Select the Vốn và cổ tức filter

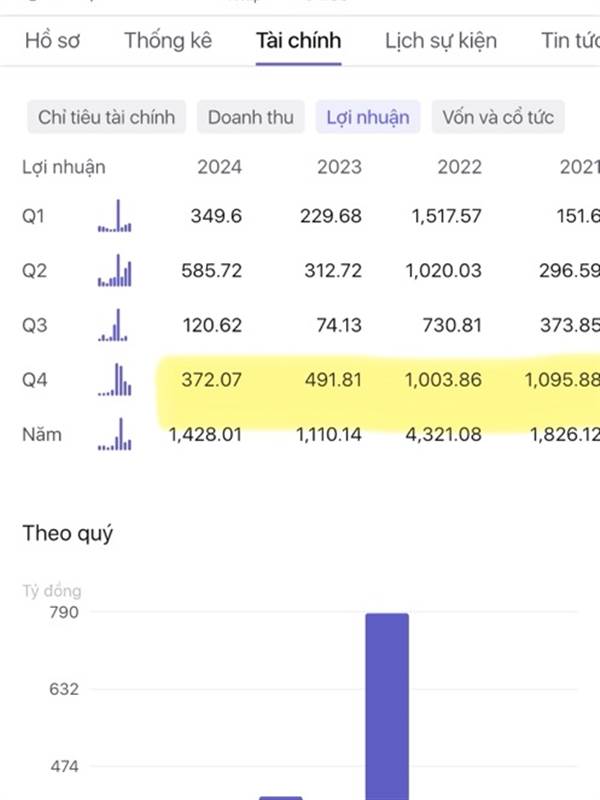click(498, 117)
